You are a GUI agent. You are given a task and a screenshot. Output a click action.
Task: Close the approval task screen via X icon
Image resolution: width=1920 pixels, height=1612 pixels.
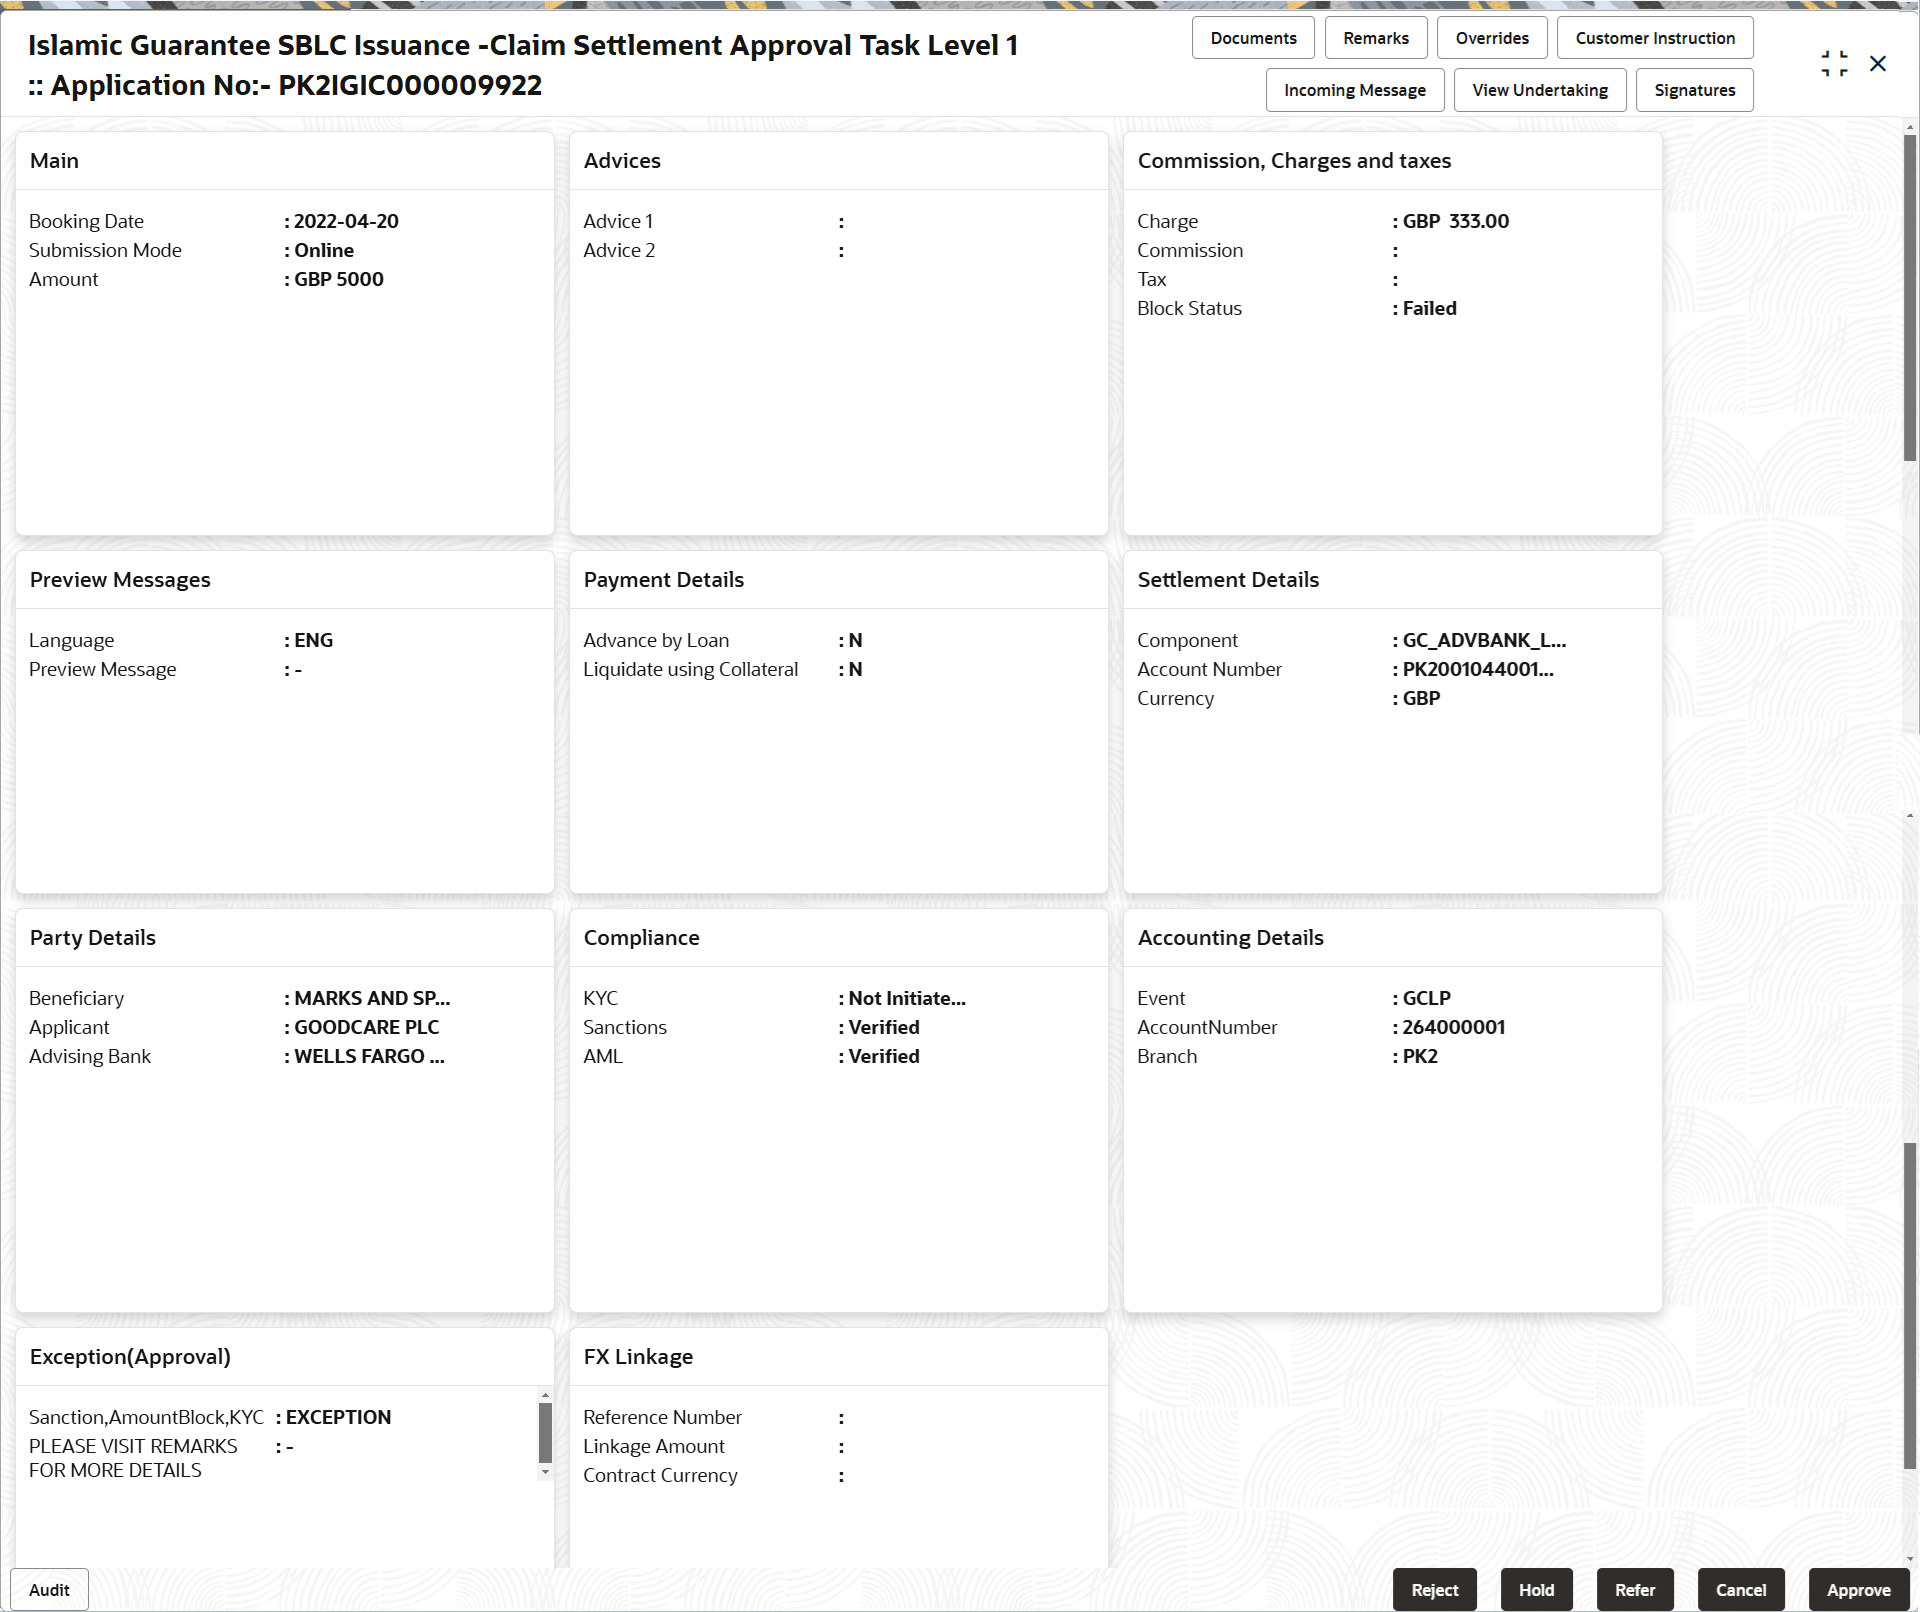(1879, 62)
